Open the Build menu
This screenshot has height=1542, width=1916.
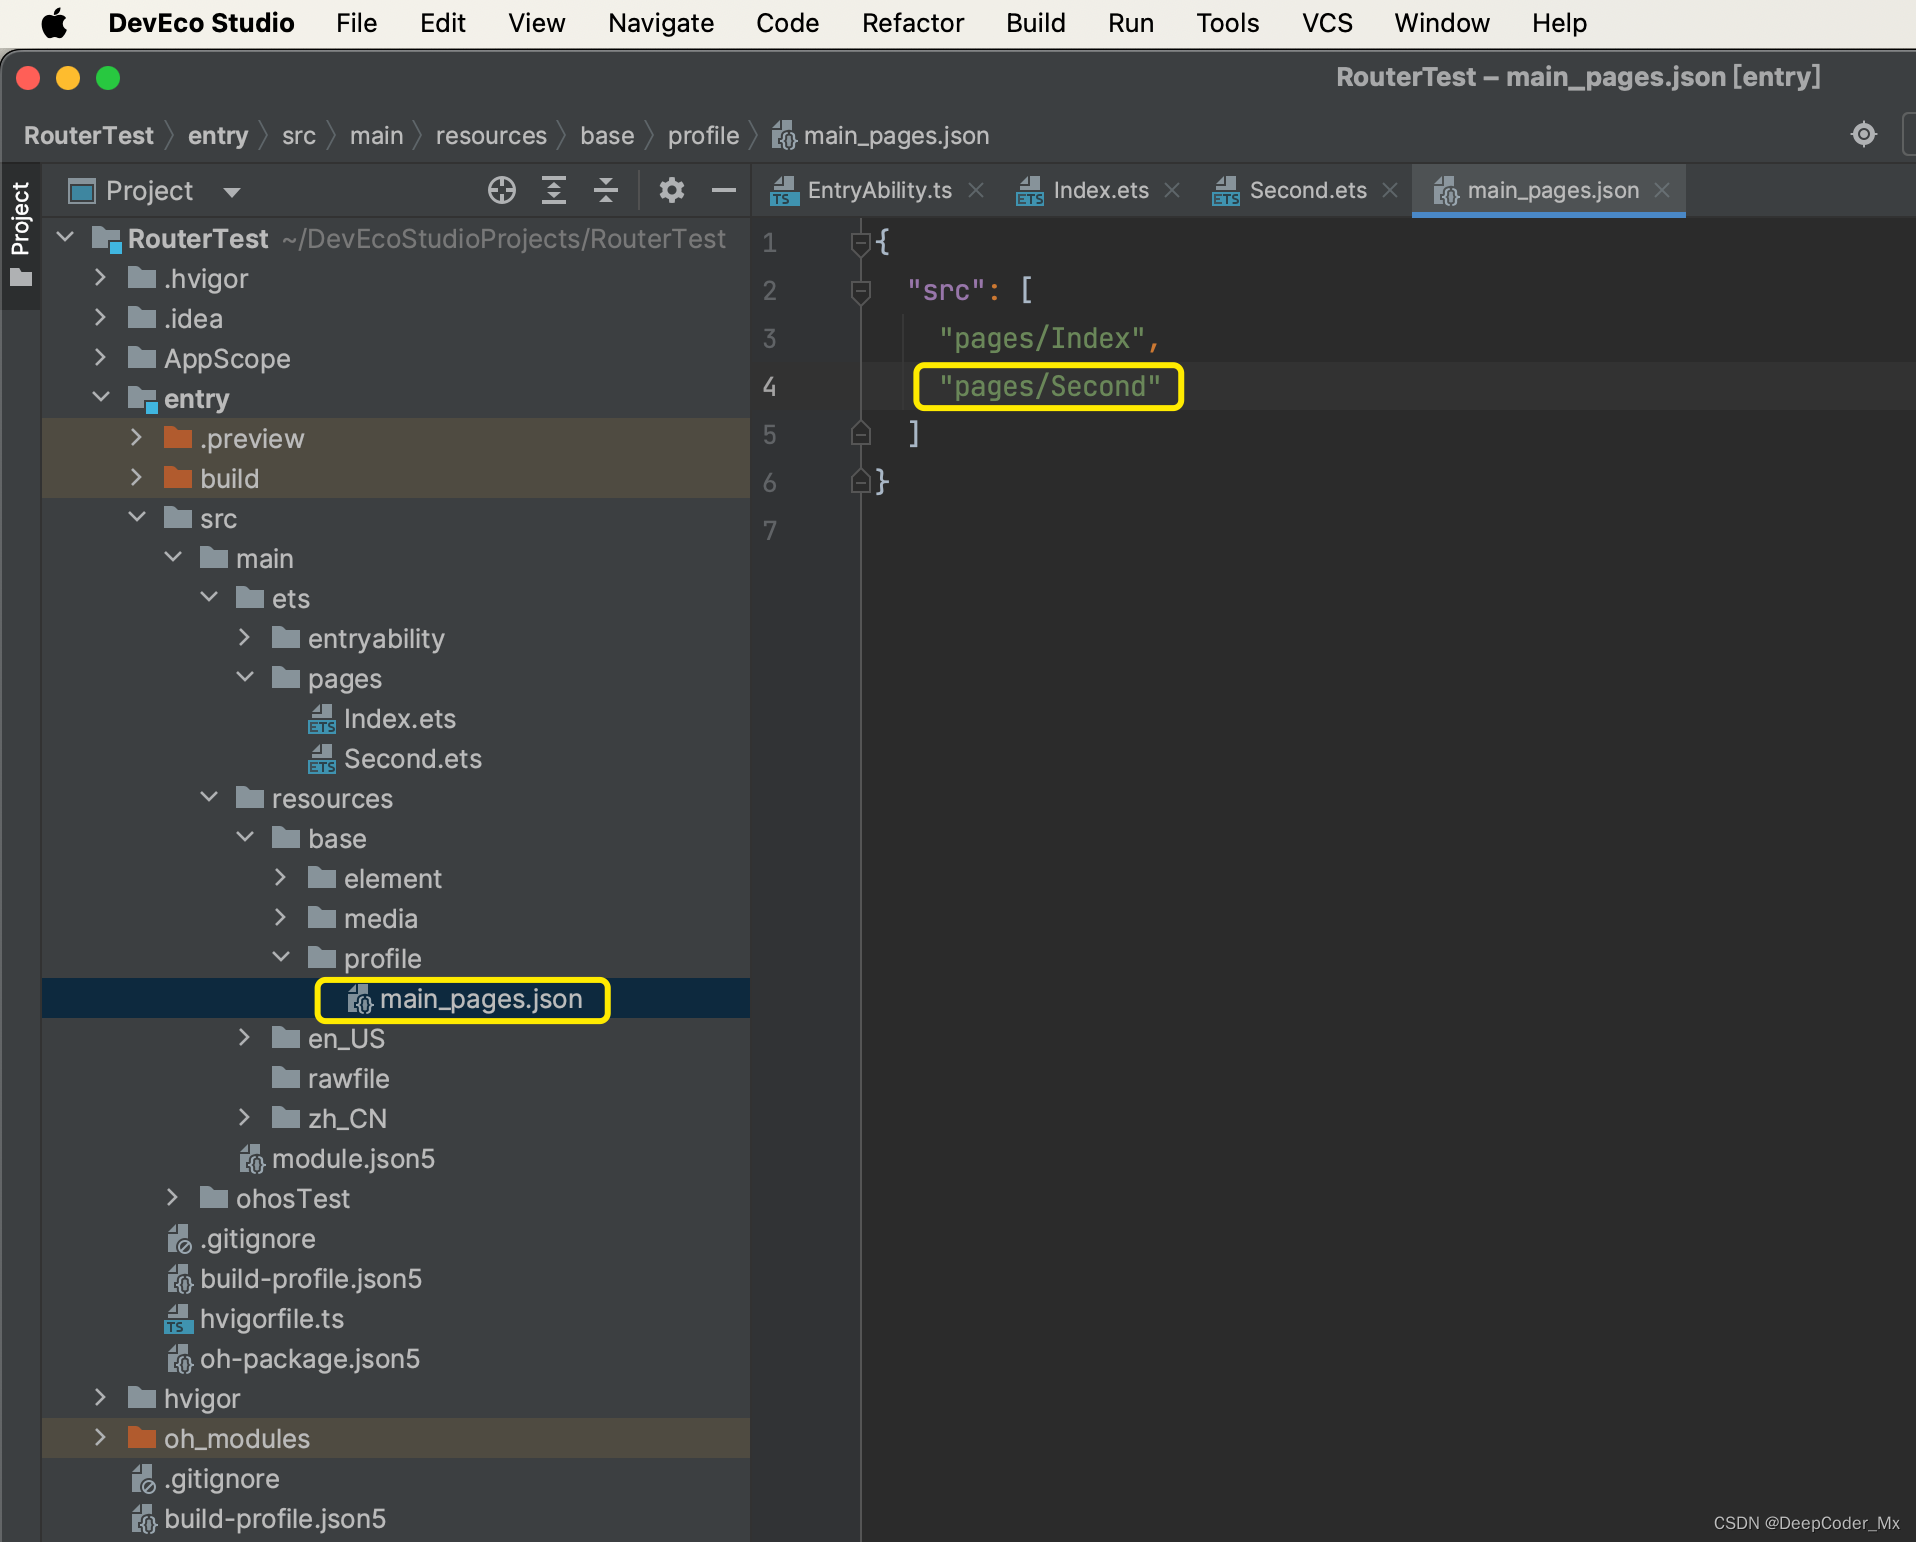point(1036,23)
